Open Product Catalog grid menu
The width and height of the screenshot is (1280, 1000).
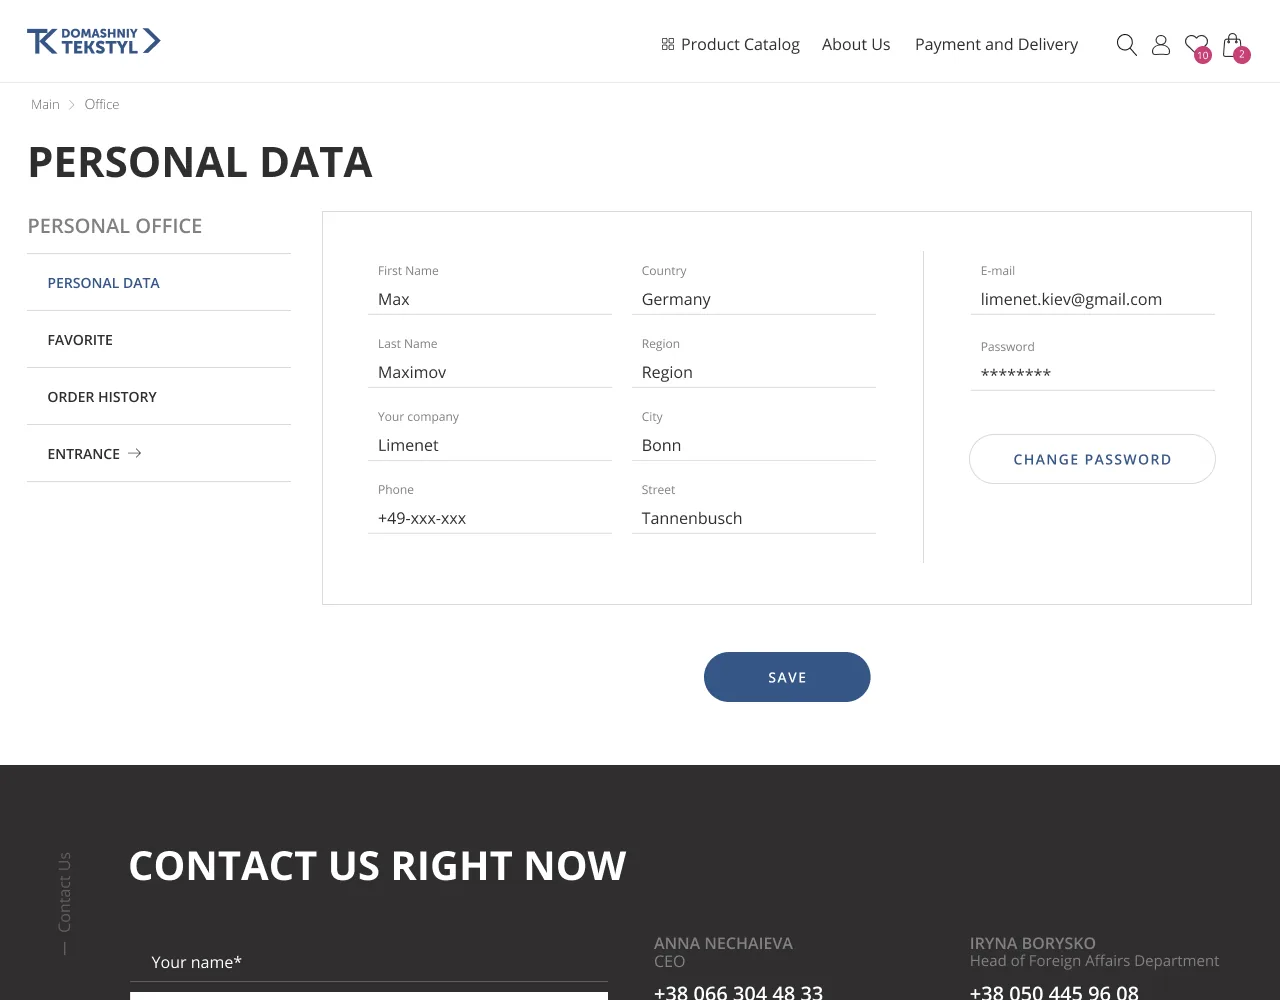730,44
